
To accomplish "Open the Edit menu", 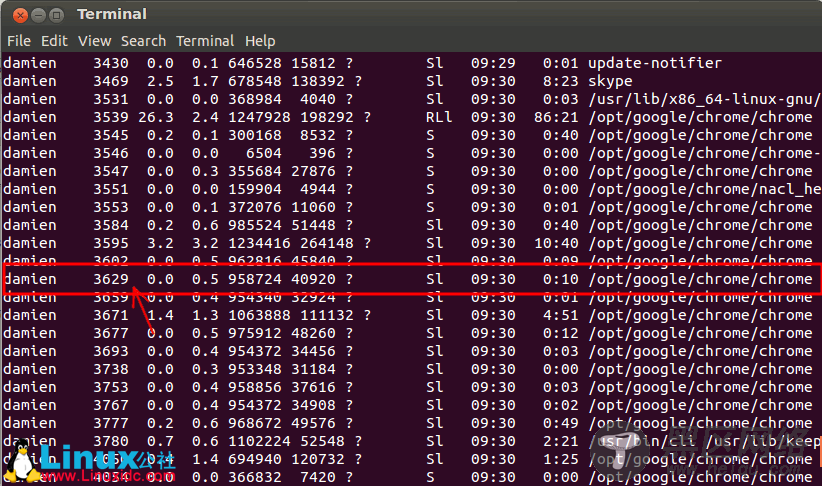I will (55, 41).
